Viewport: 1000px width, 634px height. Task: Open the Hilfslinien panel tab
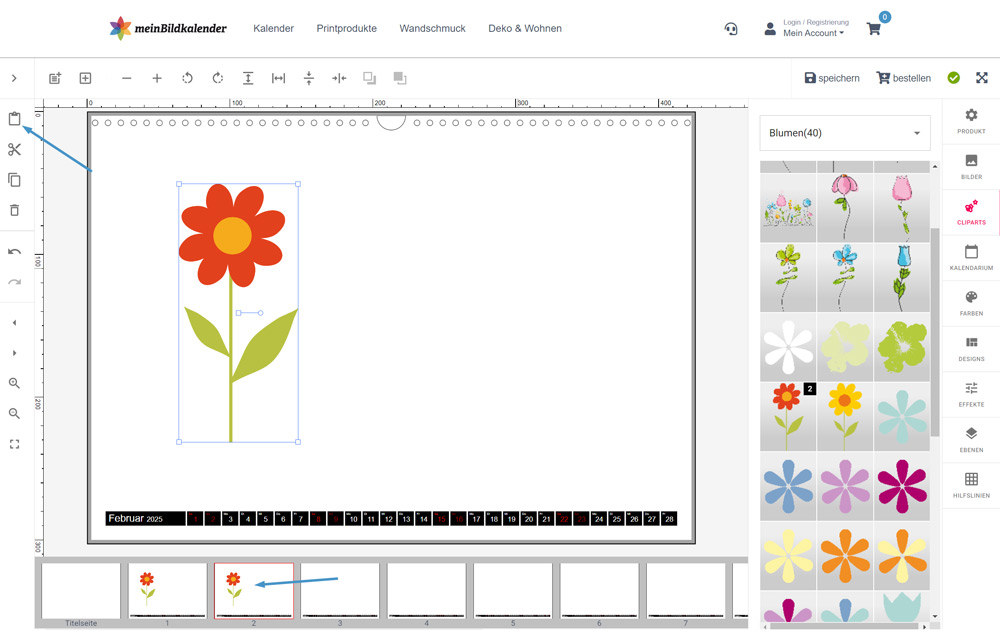tap(971, 486)
